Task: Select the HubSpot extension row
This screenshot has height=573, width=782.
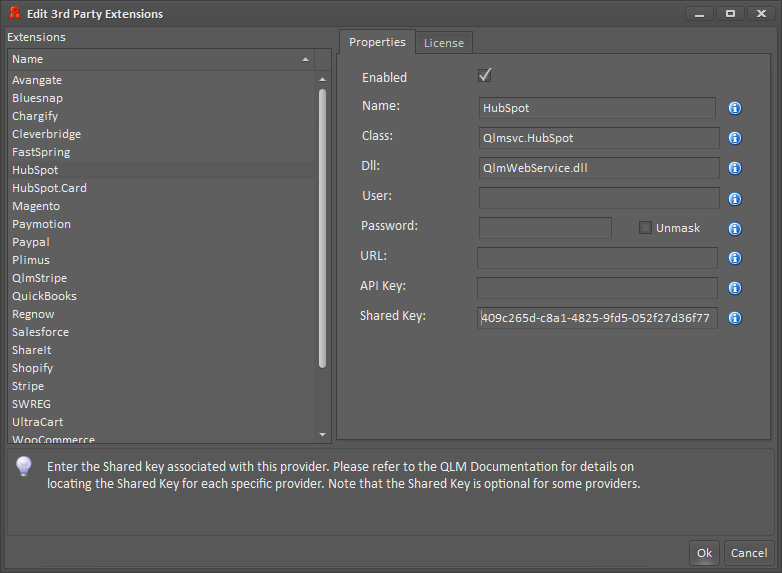Action: (161, 170)
